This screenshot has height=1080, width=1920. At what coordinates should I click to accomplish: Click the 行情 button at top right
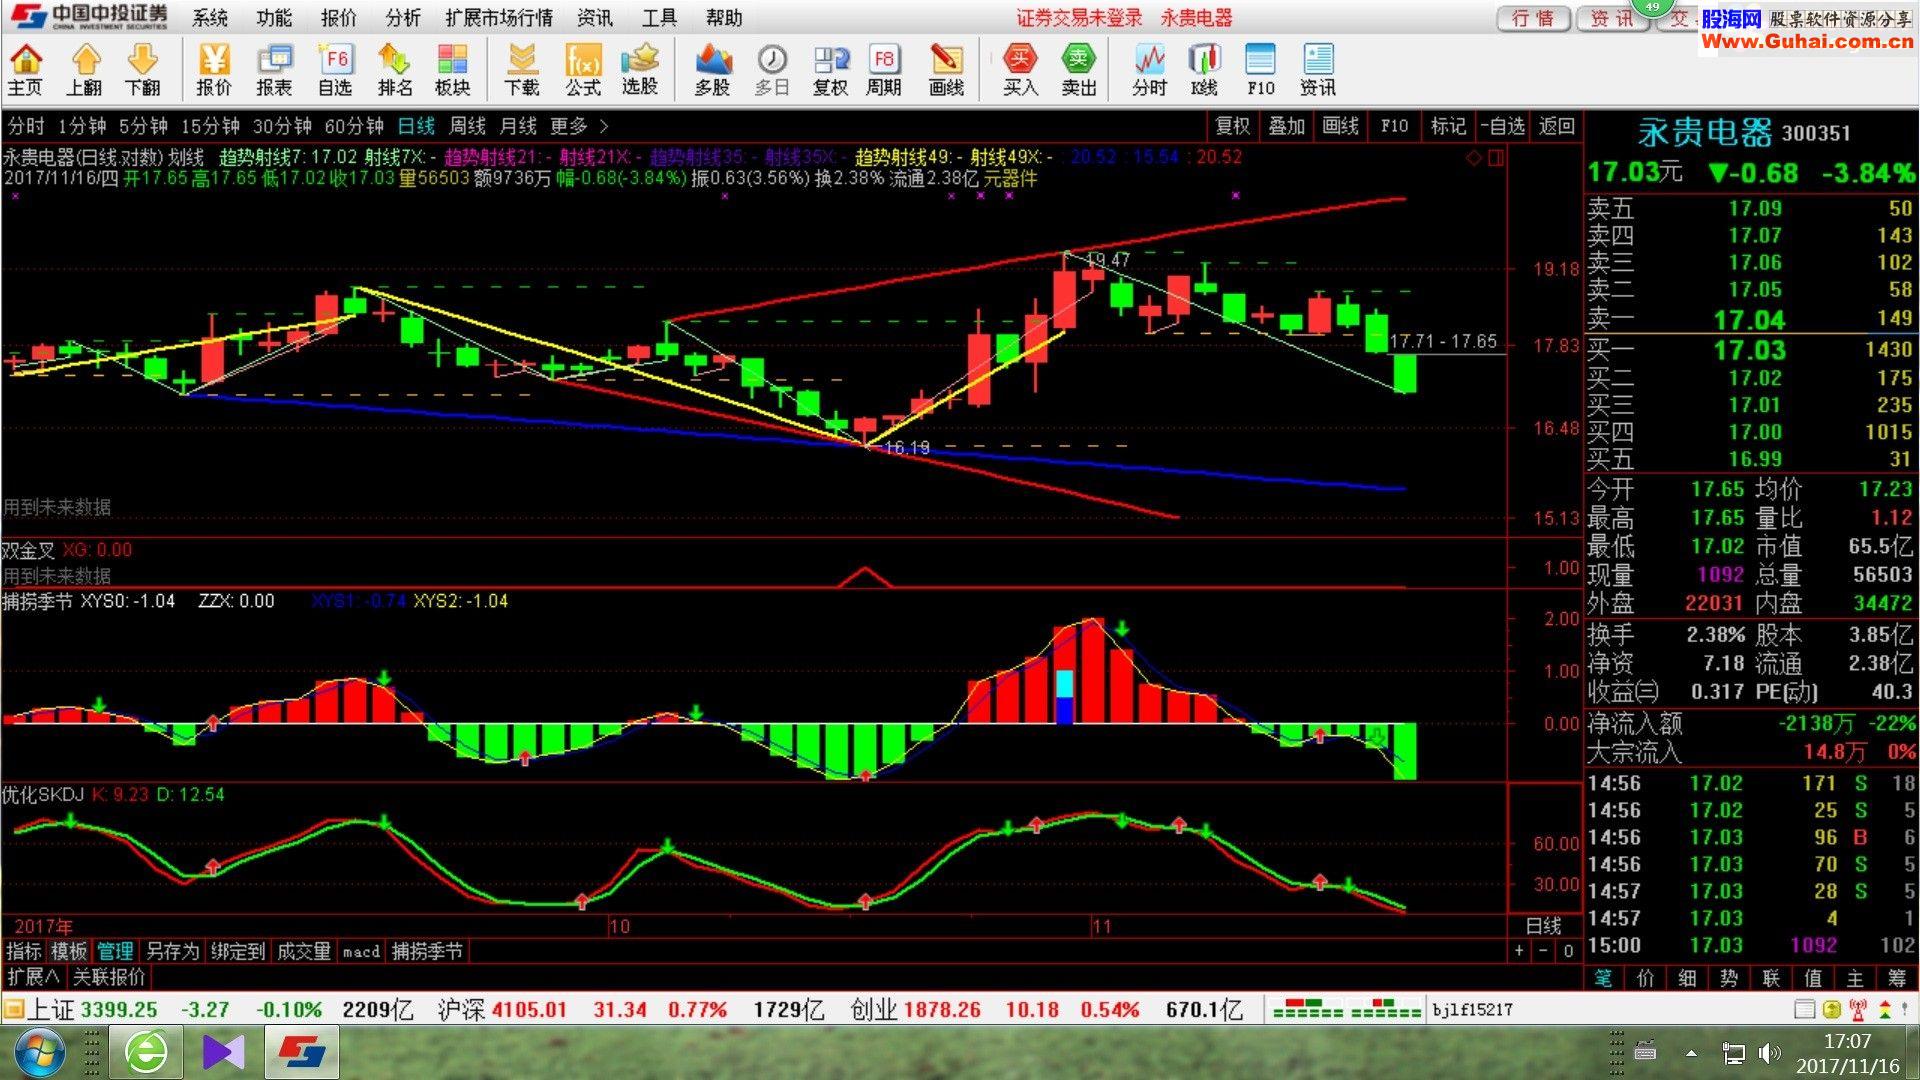tap(1533, 18)
